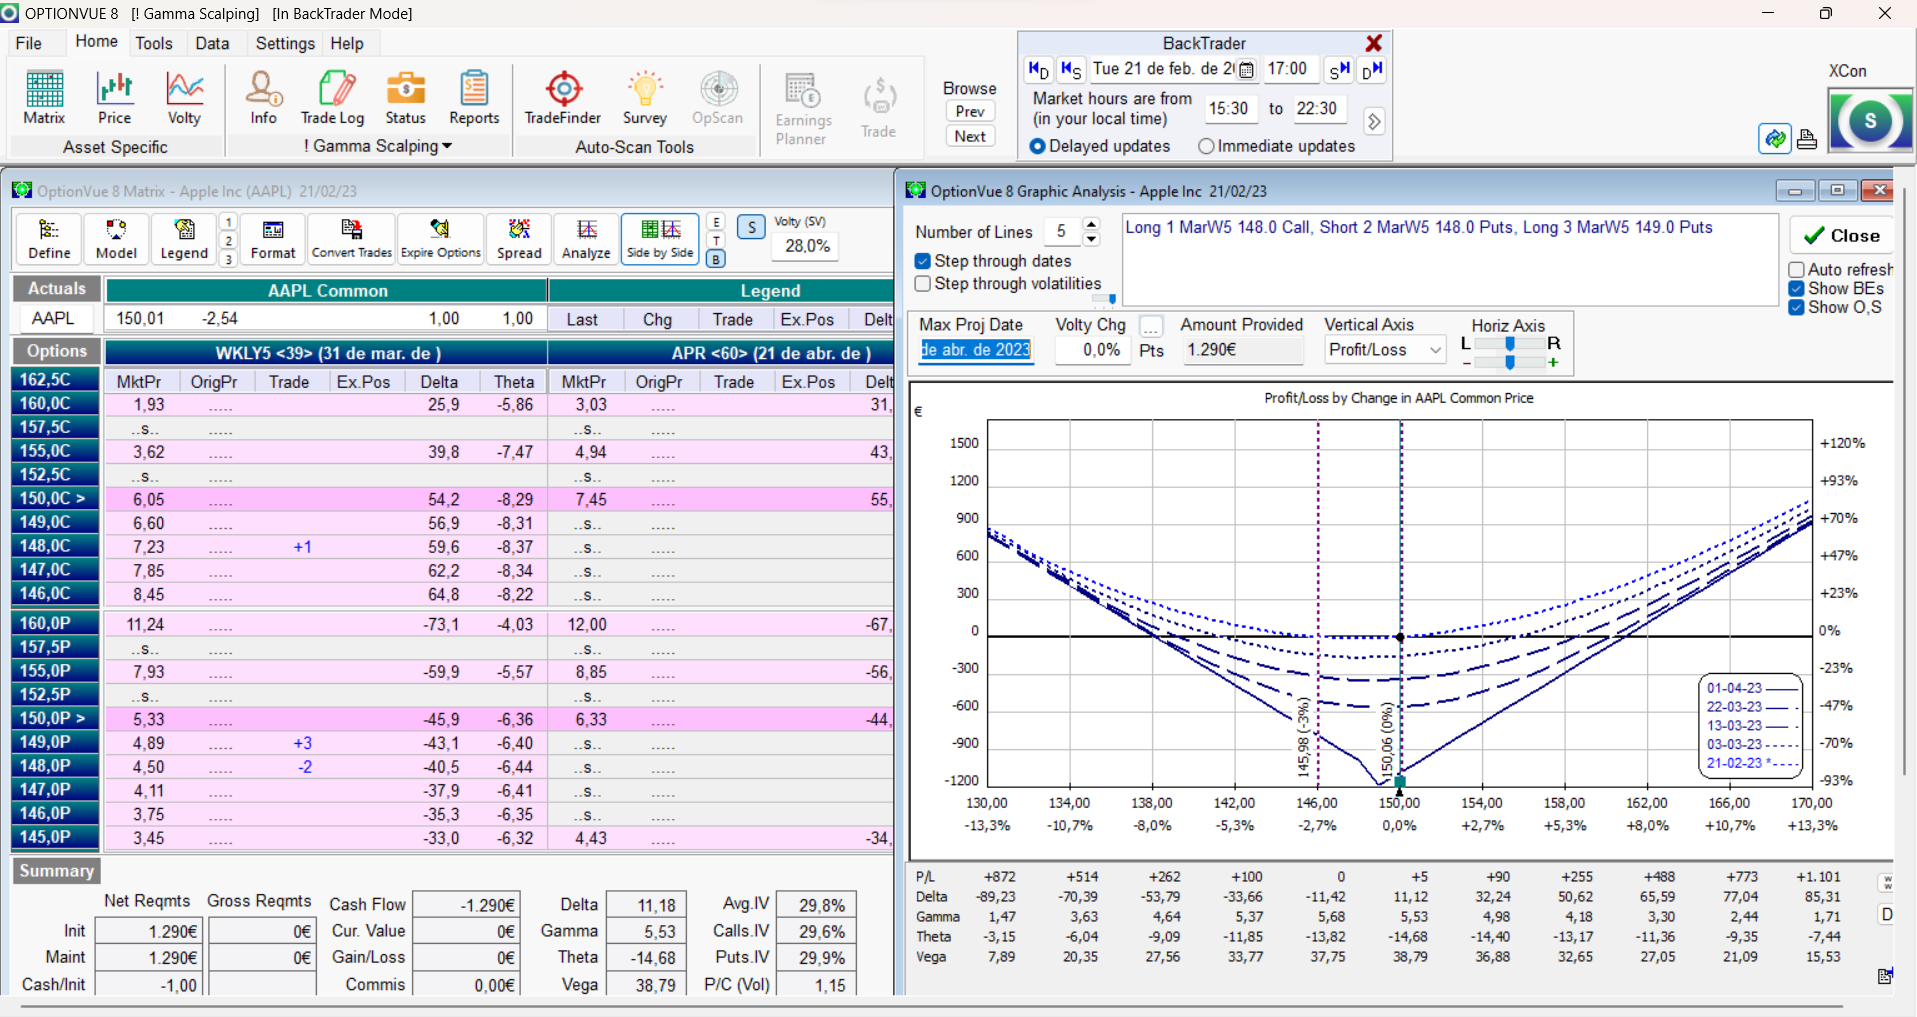This screenshot has height=1017, width=1917.
Task: Click the market open time 15:30 field
Action: coord(1229,109)
